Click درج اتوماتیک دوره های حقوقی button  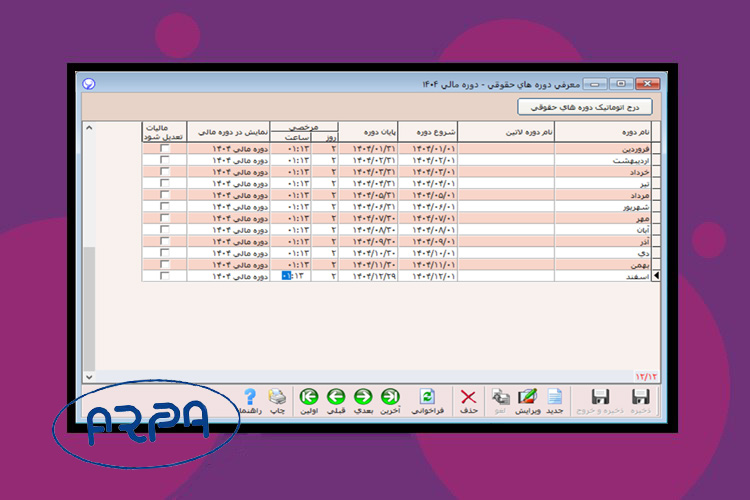coord(585,107)
